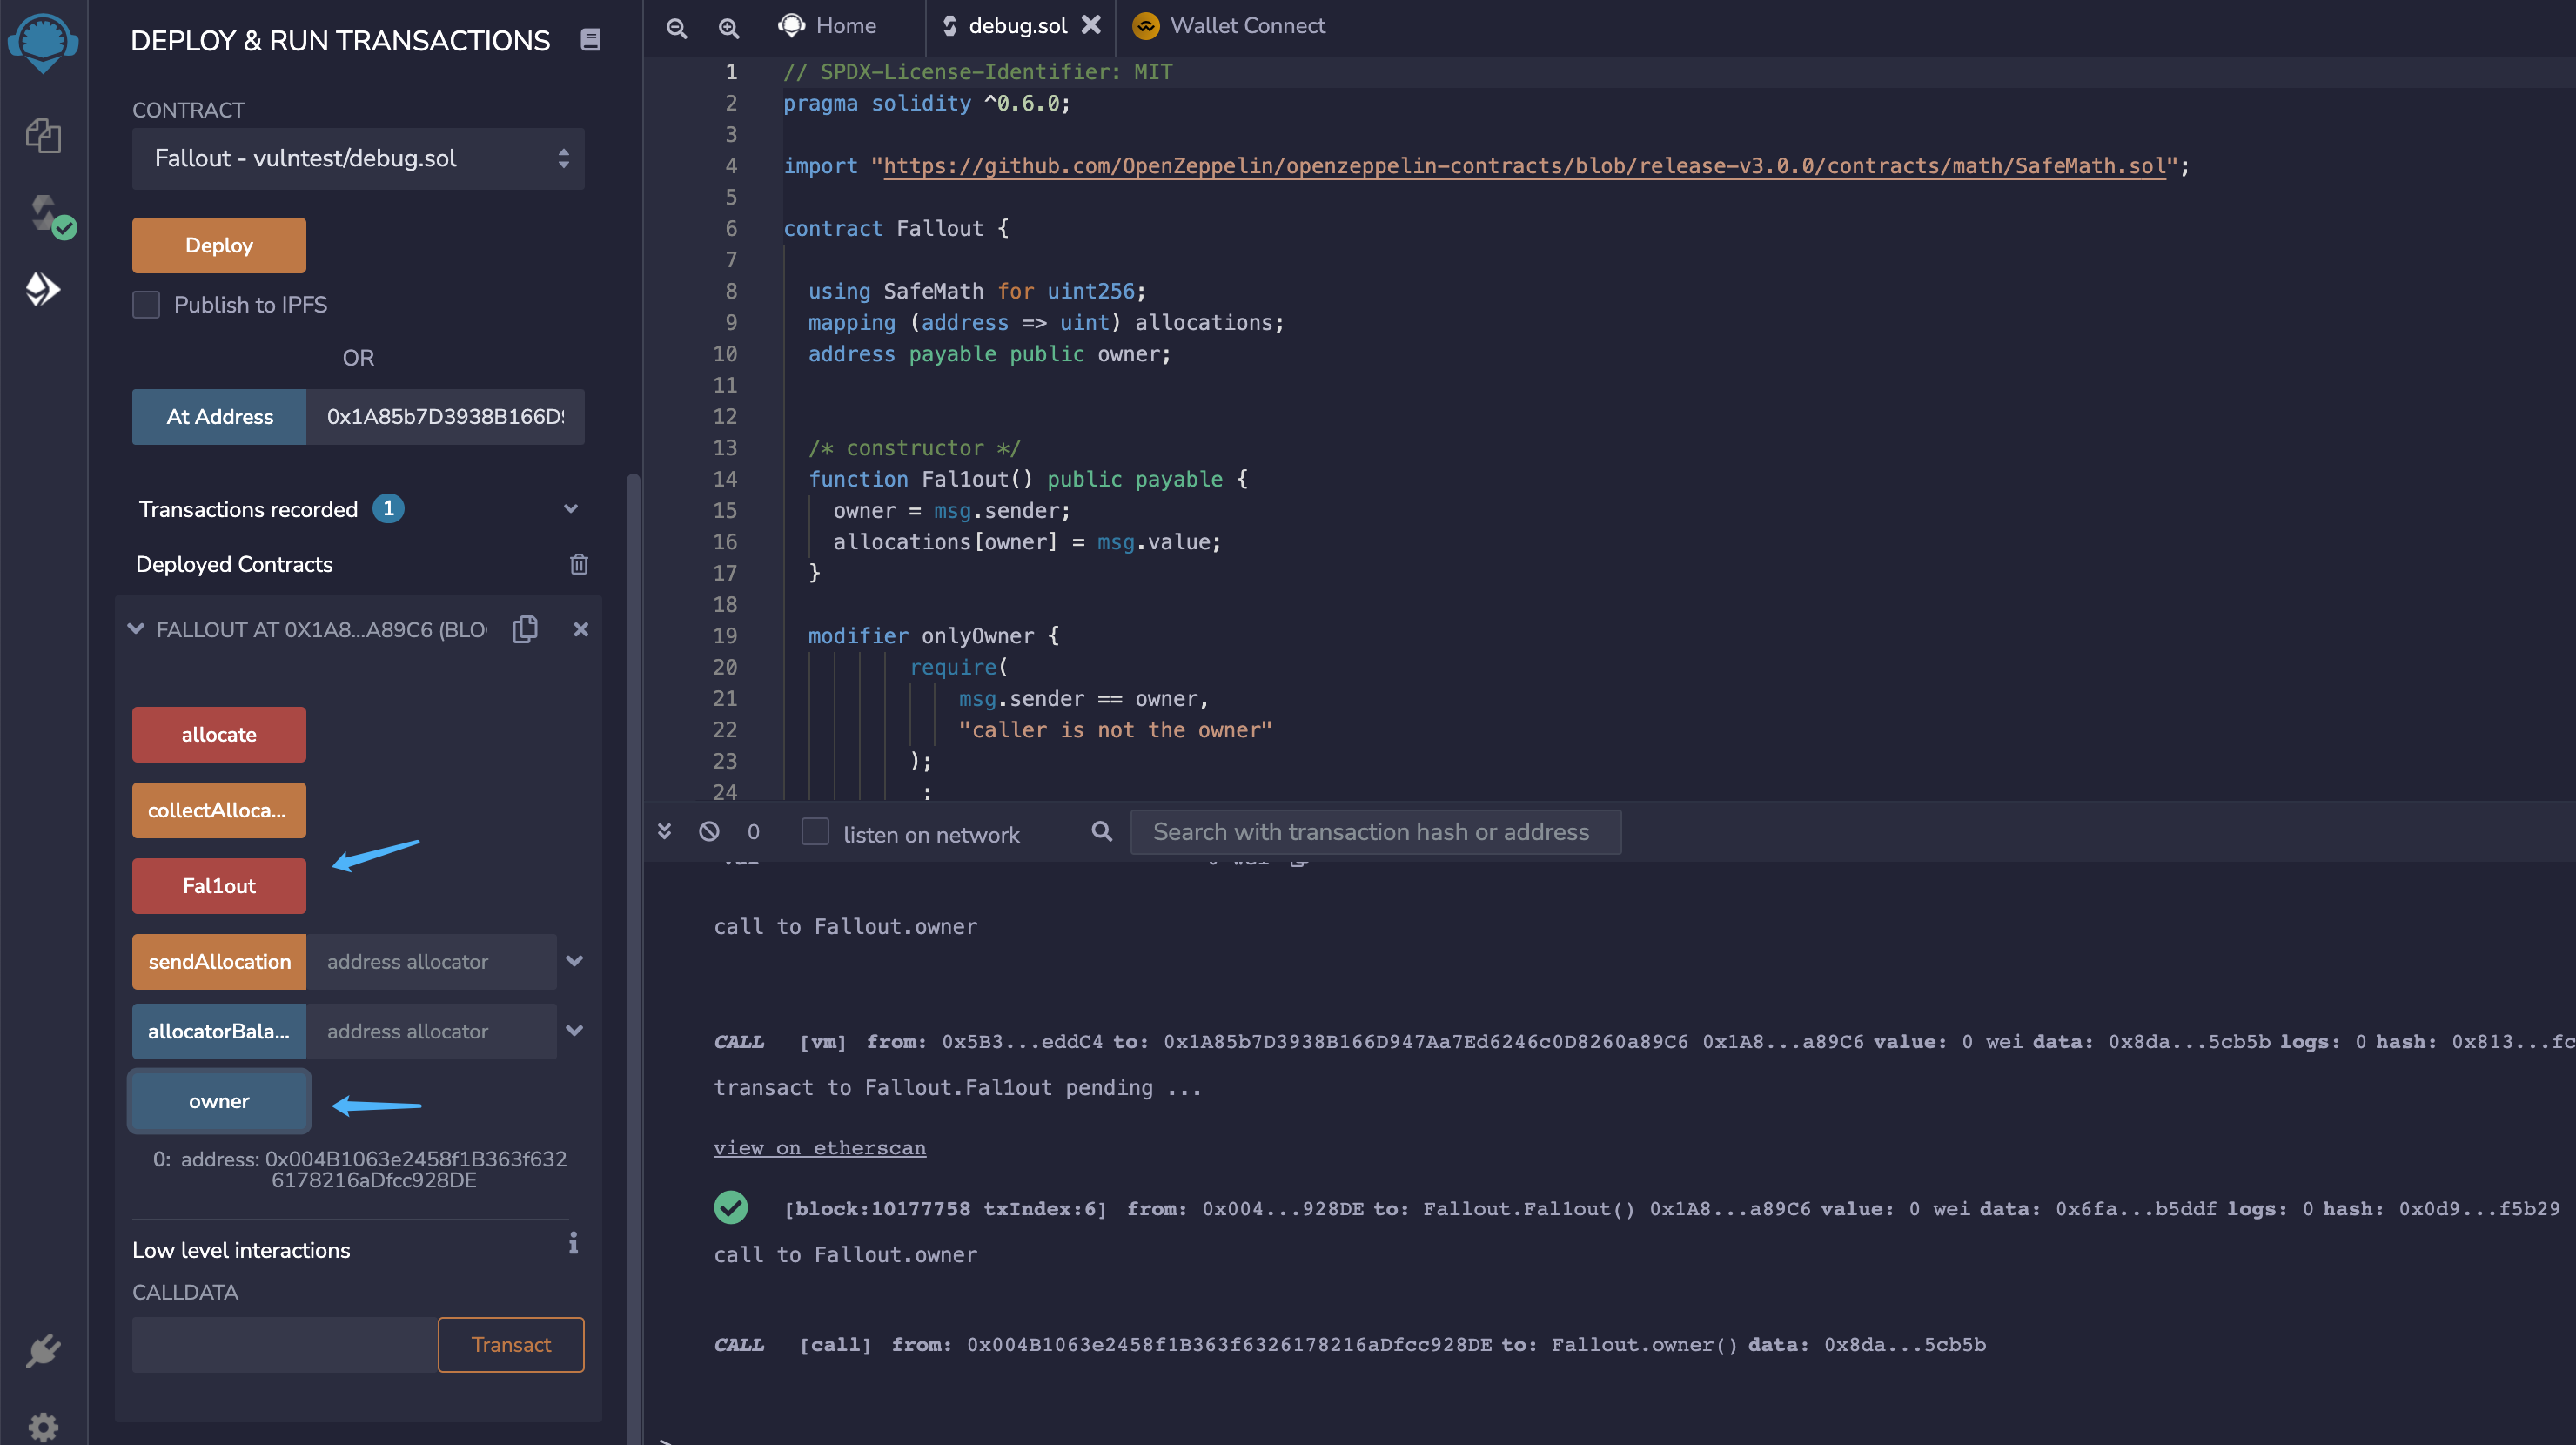Collapse the FALLOUT AT 0X1A8 instance

tap(136, 629)
